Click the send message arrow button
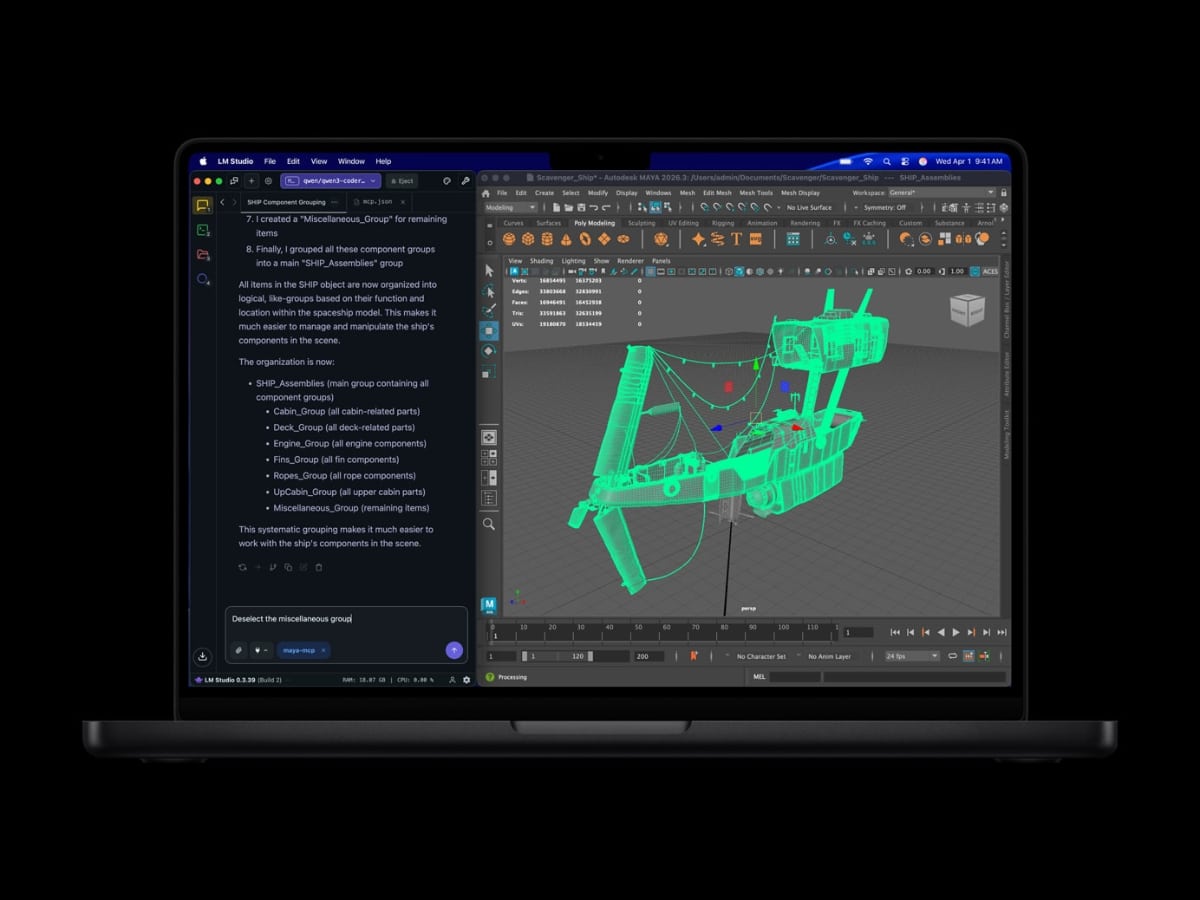Screen dimensions: 1200x900 454,650
